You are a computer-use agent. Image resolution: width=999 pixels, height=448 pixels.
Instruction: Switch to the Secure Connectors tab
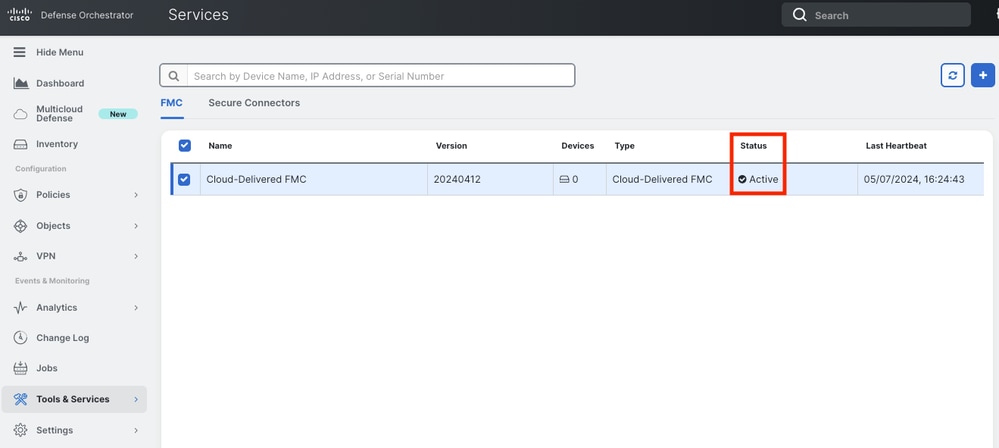(x=254, y=103)
